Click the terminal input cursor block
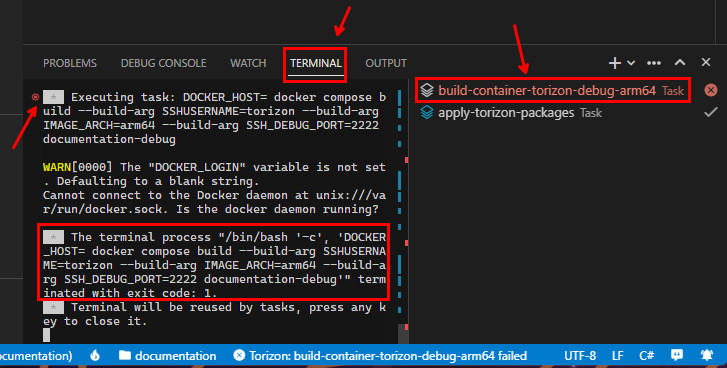 46,335
